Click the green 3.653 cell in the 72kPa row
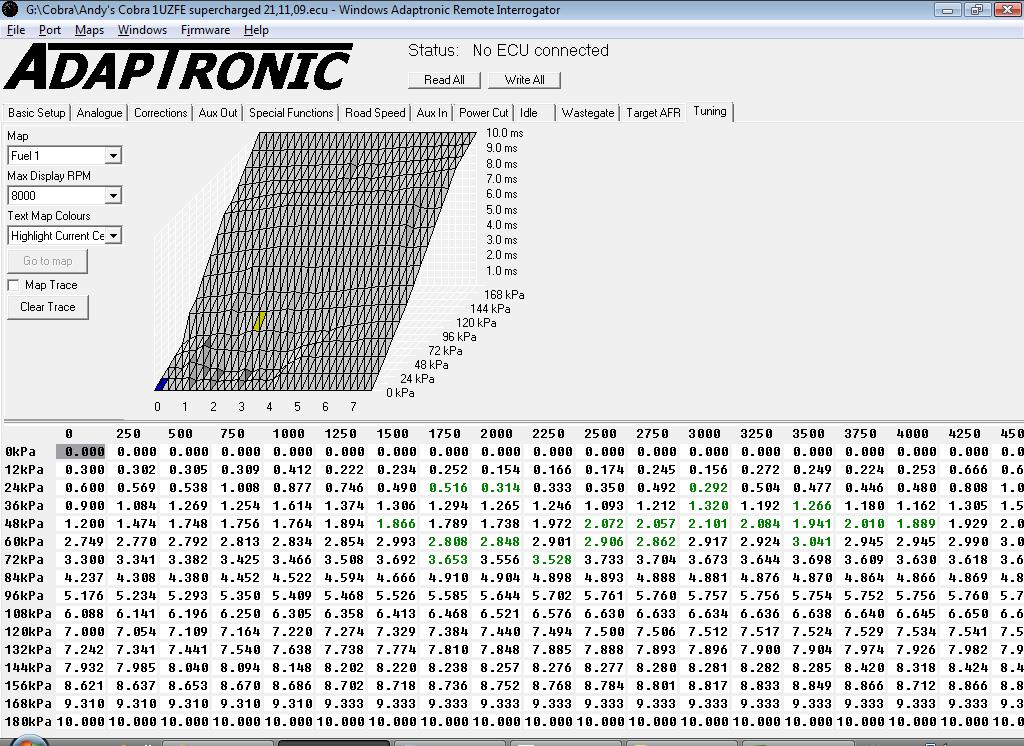Image resolution: width=1024 pixels, height=746 pixels. (x=448, y=560)
